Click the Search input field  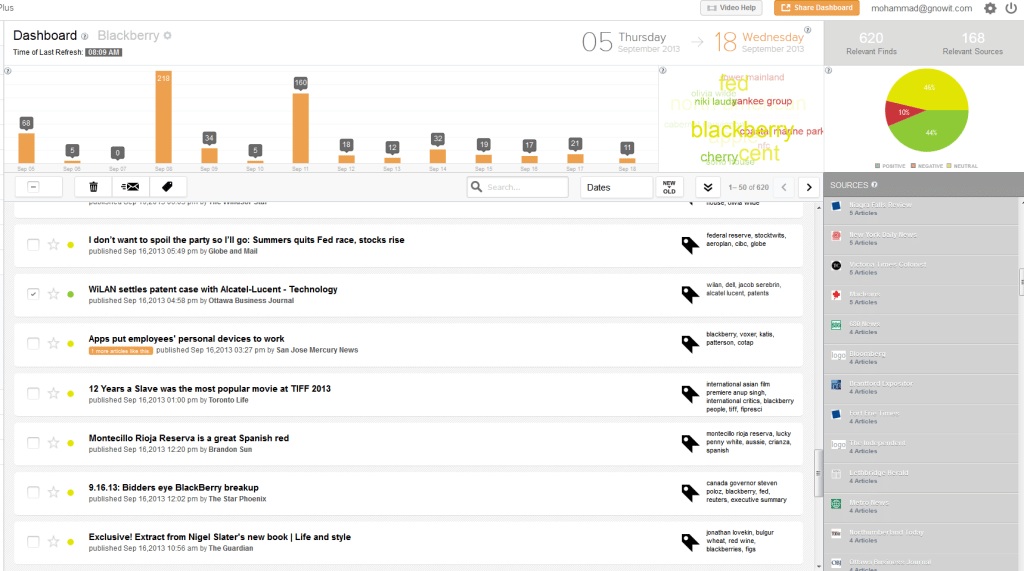[518, 187]
